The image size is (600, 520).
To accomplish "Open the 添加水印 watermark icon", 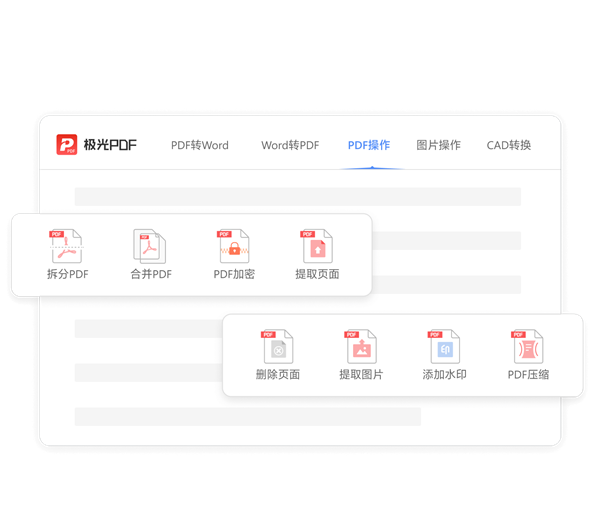I will (444, 346).
